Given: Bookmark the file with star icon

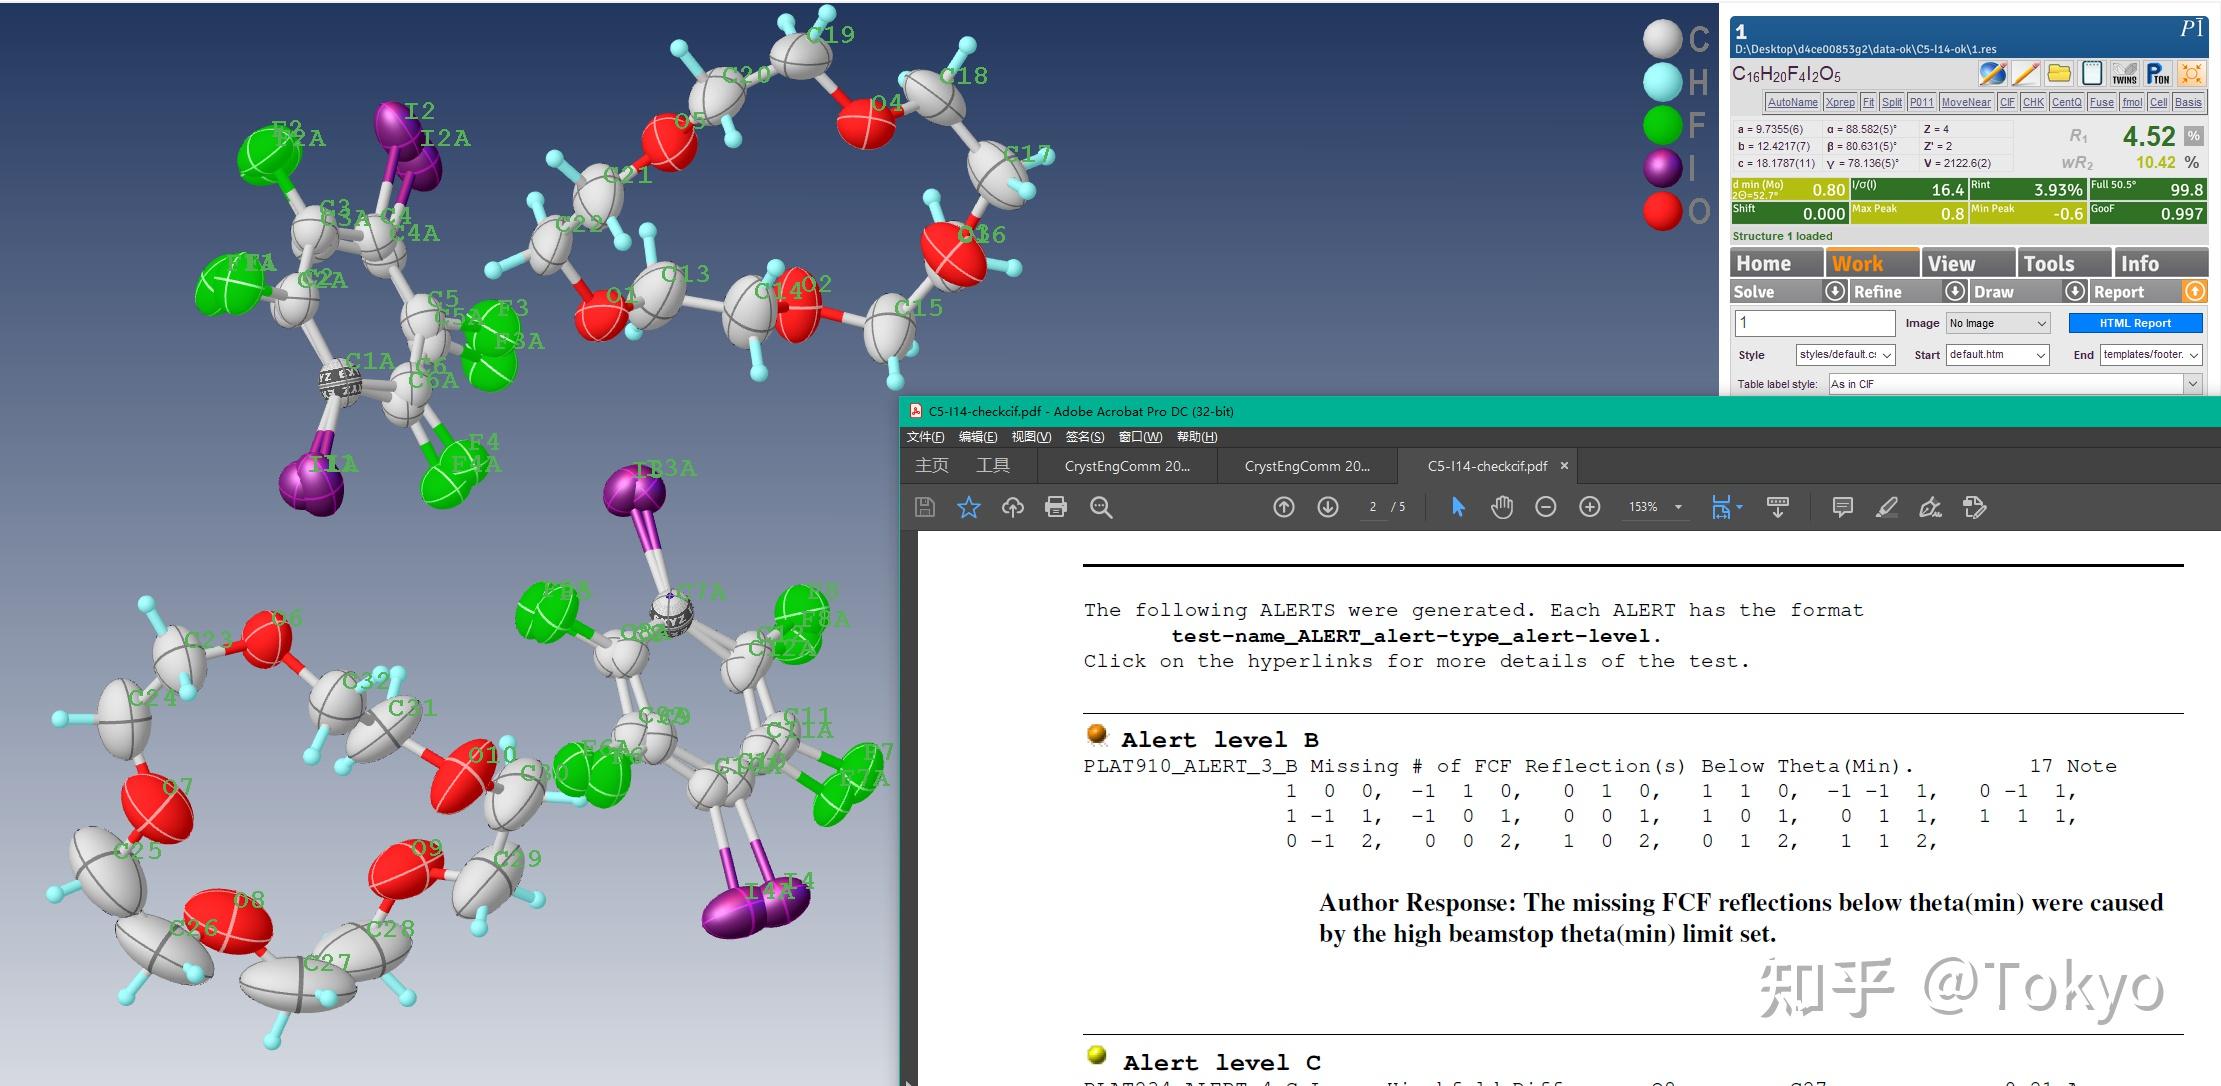Looking at the screenshot, I should [x=969, y=507].
